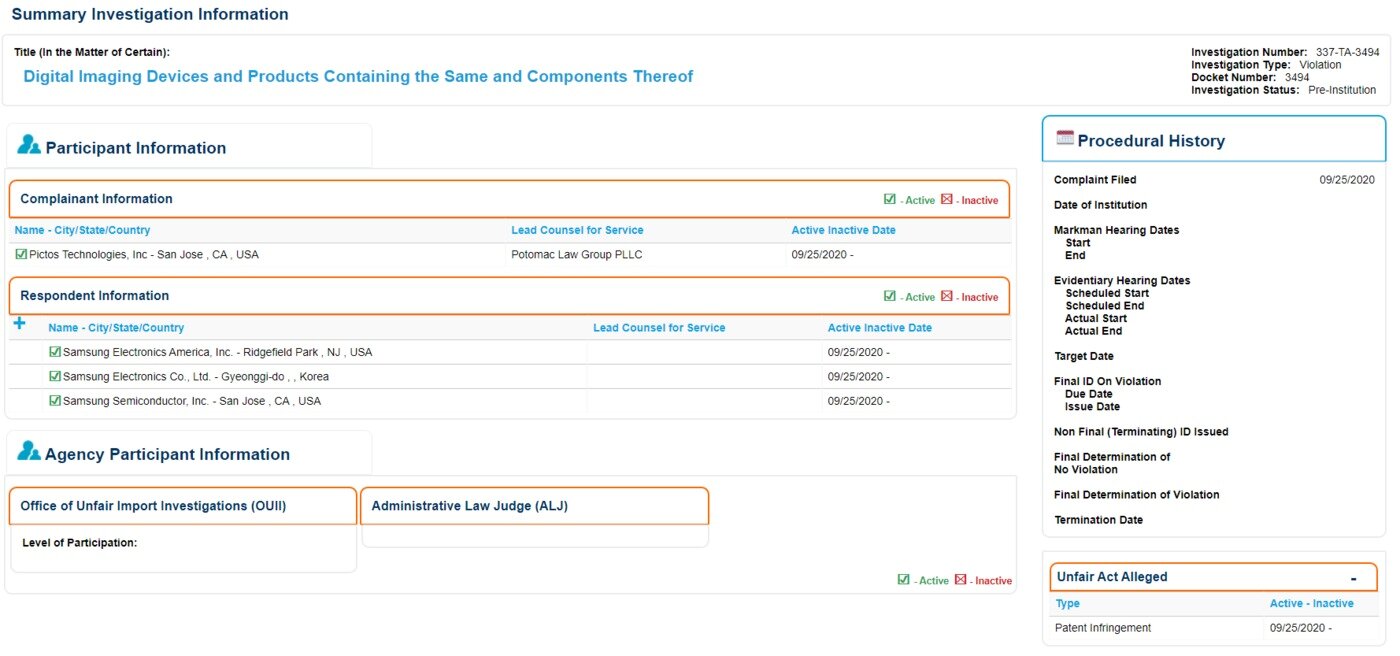
Task: Open the Complainant Information section header
Action: [x=509, y=199]
